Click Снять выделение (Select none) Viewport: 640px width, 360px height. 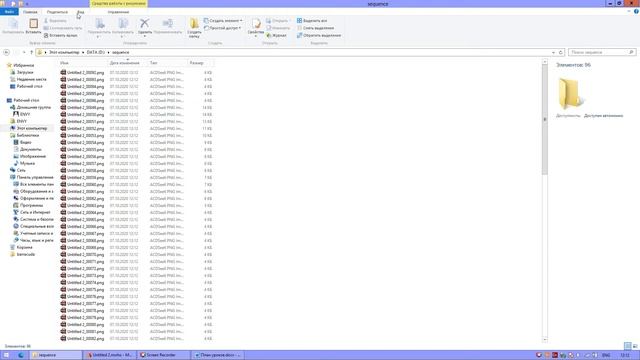click(315, 28)
